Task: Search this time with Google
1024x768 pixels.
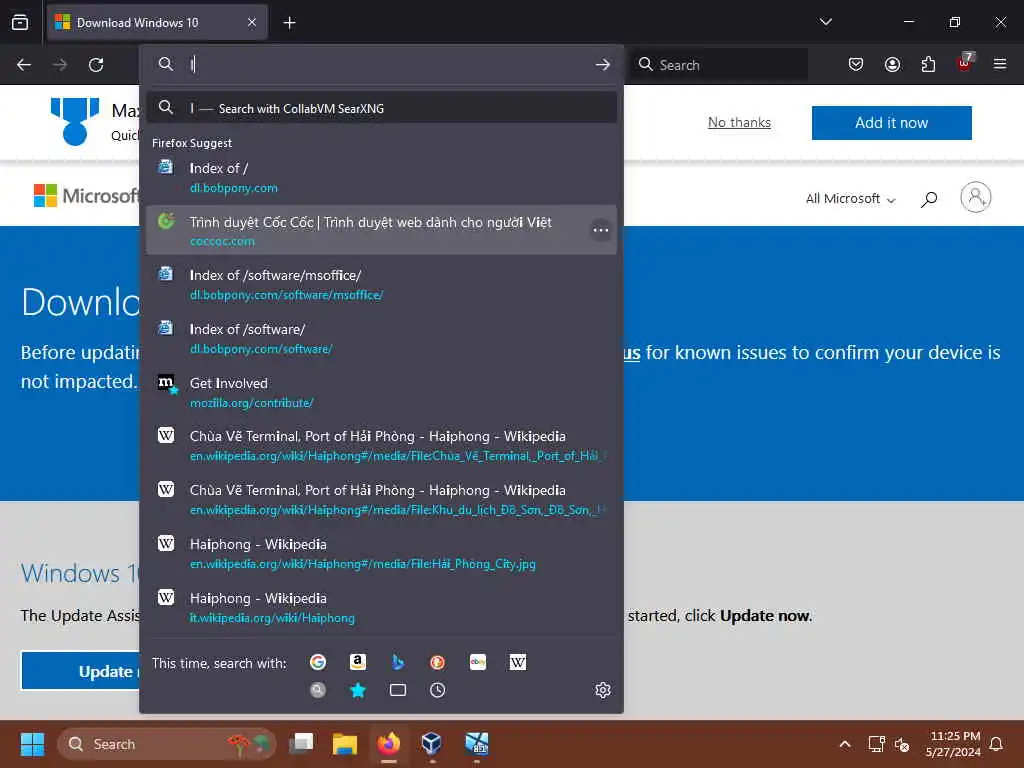Action: click(x=318, y=662)
